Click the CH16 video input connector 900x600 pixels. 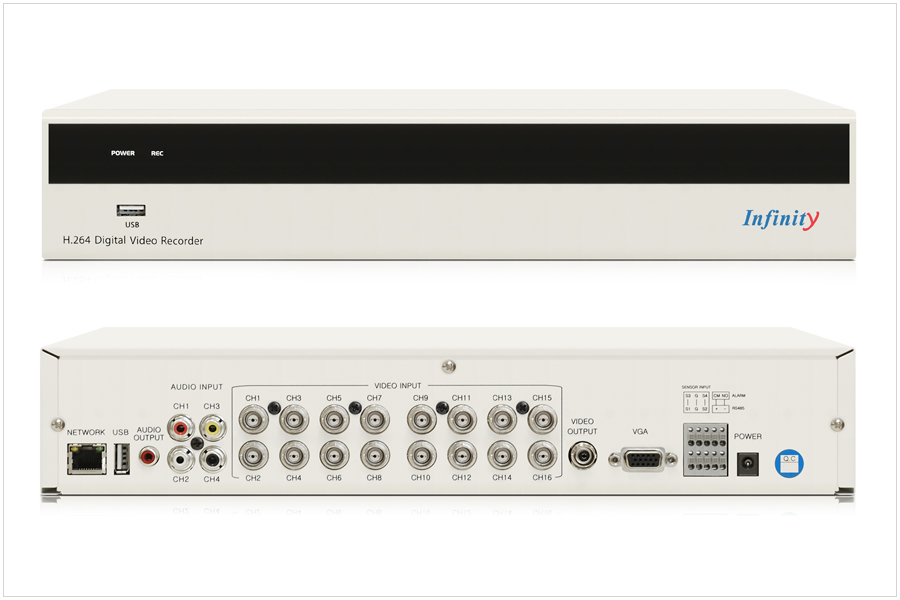pos(542,455)
